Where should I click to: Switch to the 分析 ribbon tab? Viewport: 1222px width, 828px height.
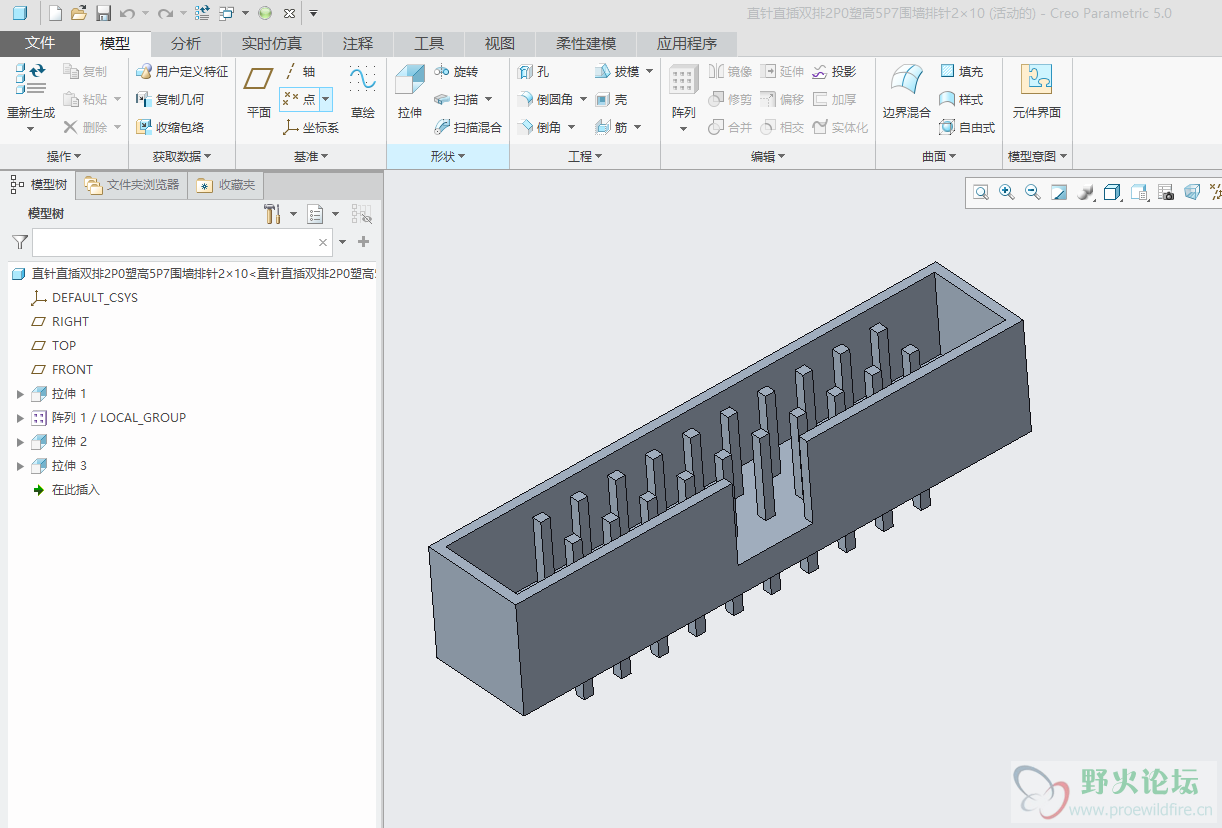pyautogui.click(x=186, y=43)
